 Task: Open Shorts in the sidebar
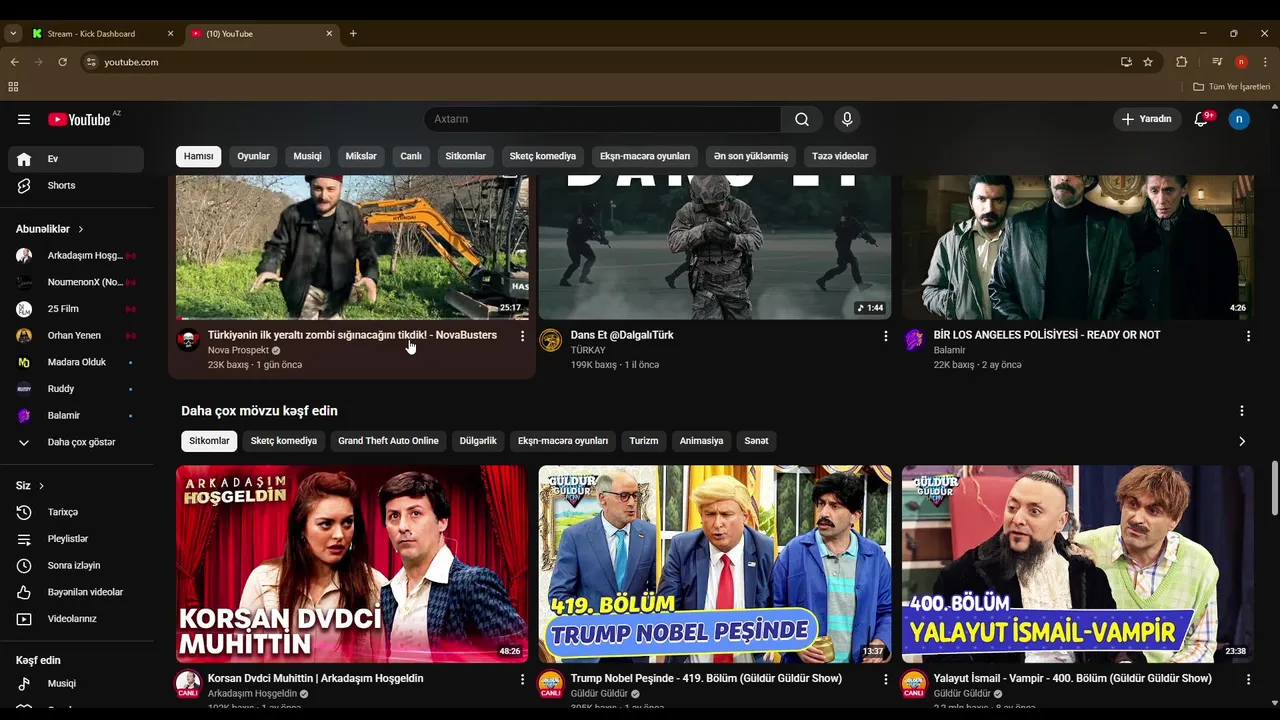coord(76,185)
